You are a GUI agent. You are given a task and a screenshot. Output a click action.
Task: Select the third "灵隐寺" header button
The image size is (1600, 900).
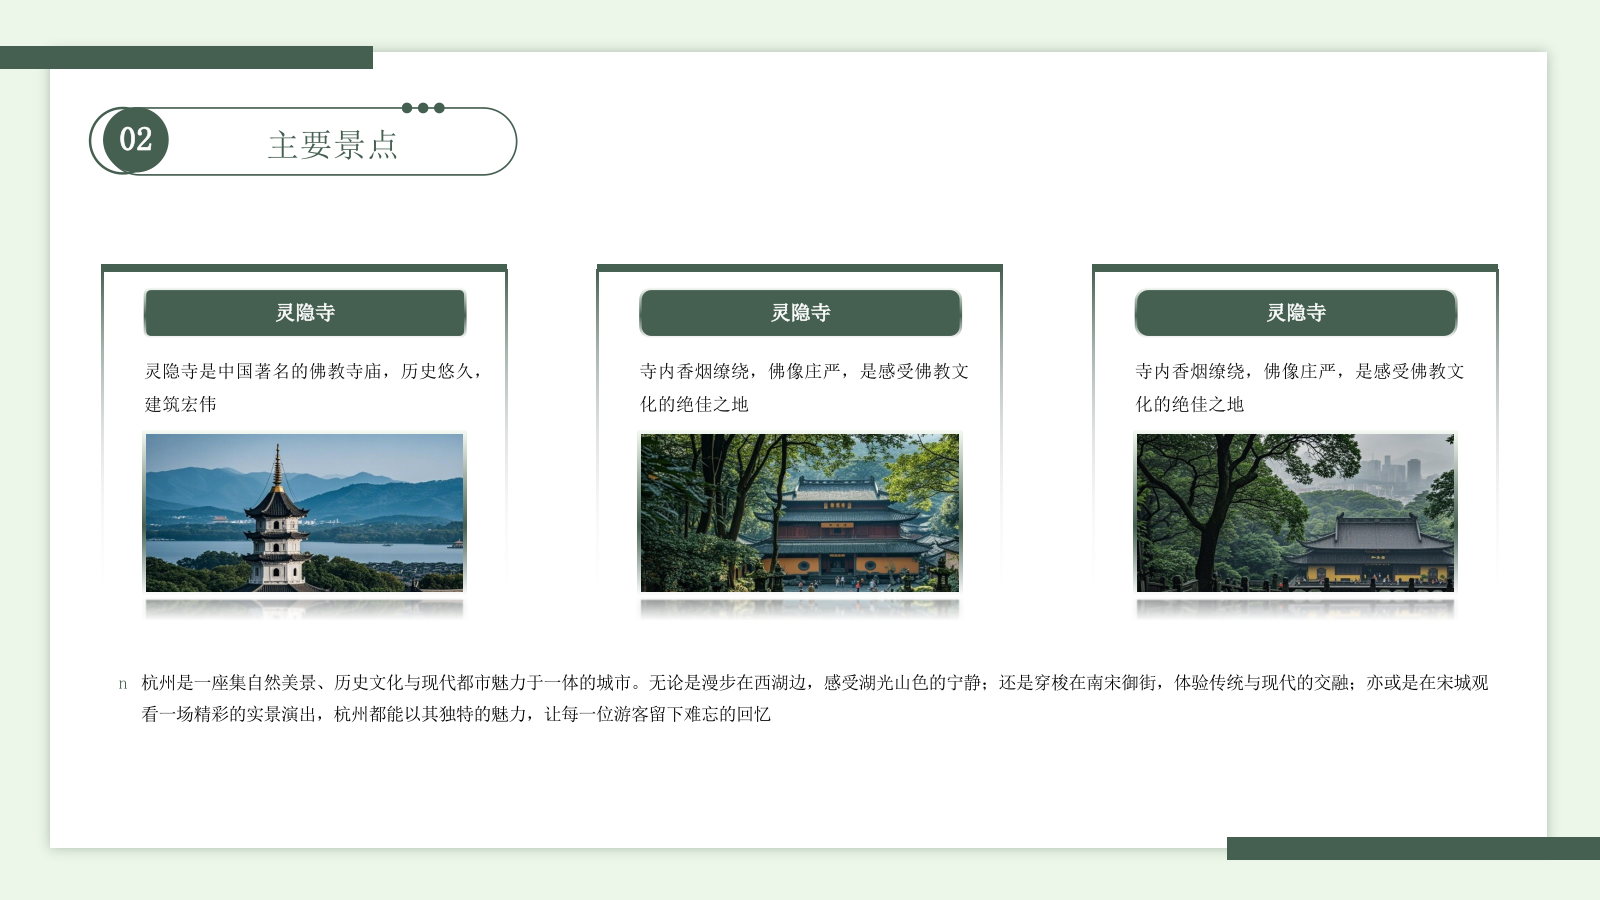click(1295, 313)
